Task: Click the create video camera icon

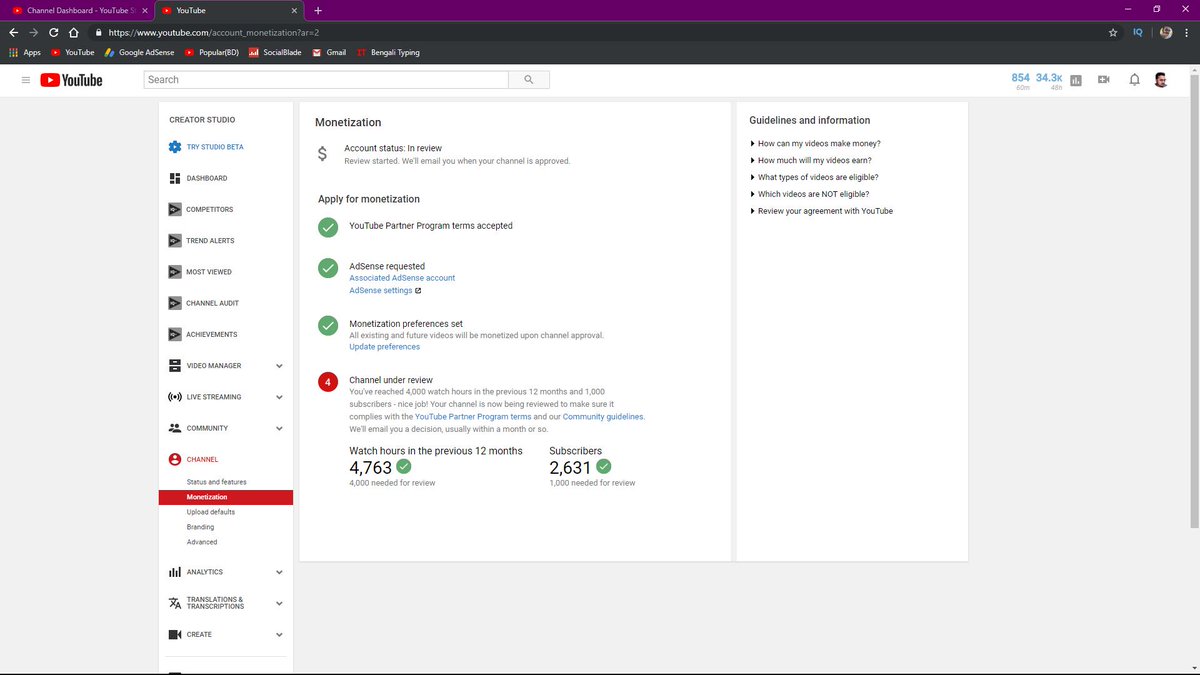Action: click(1104, 80)
